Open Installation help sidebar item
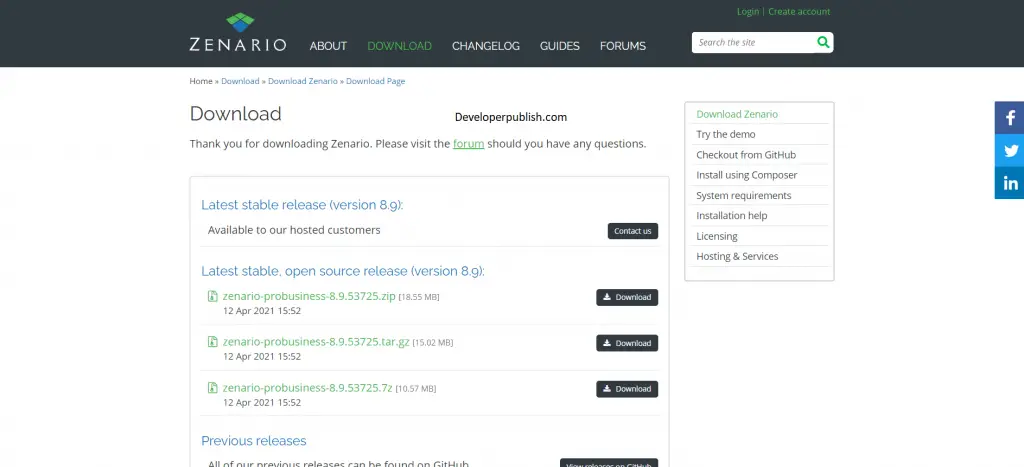 coord(731,216)
